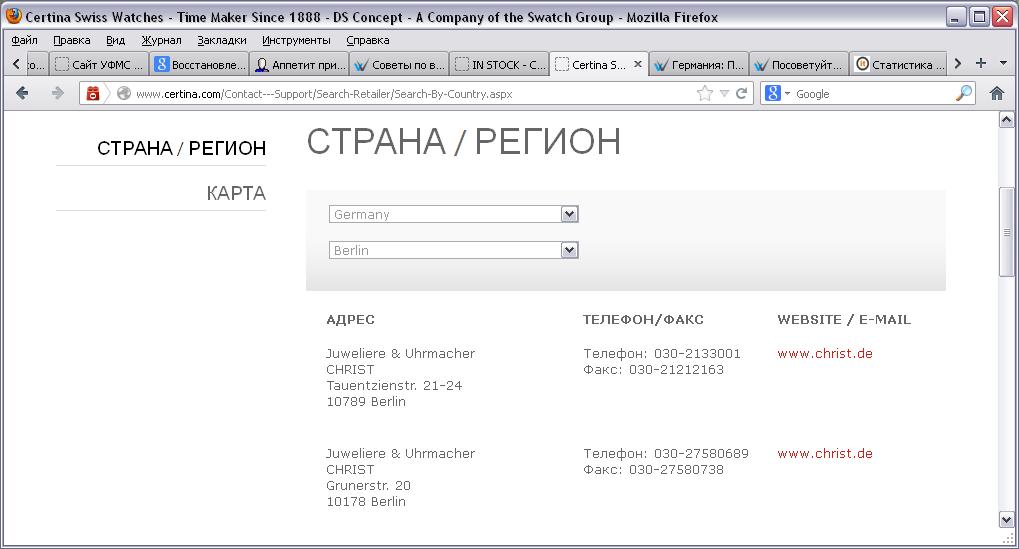Open the list-all-tabs dropdown arrow
Screen dimensions: 1019x549
(1002, 63)
